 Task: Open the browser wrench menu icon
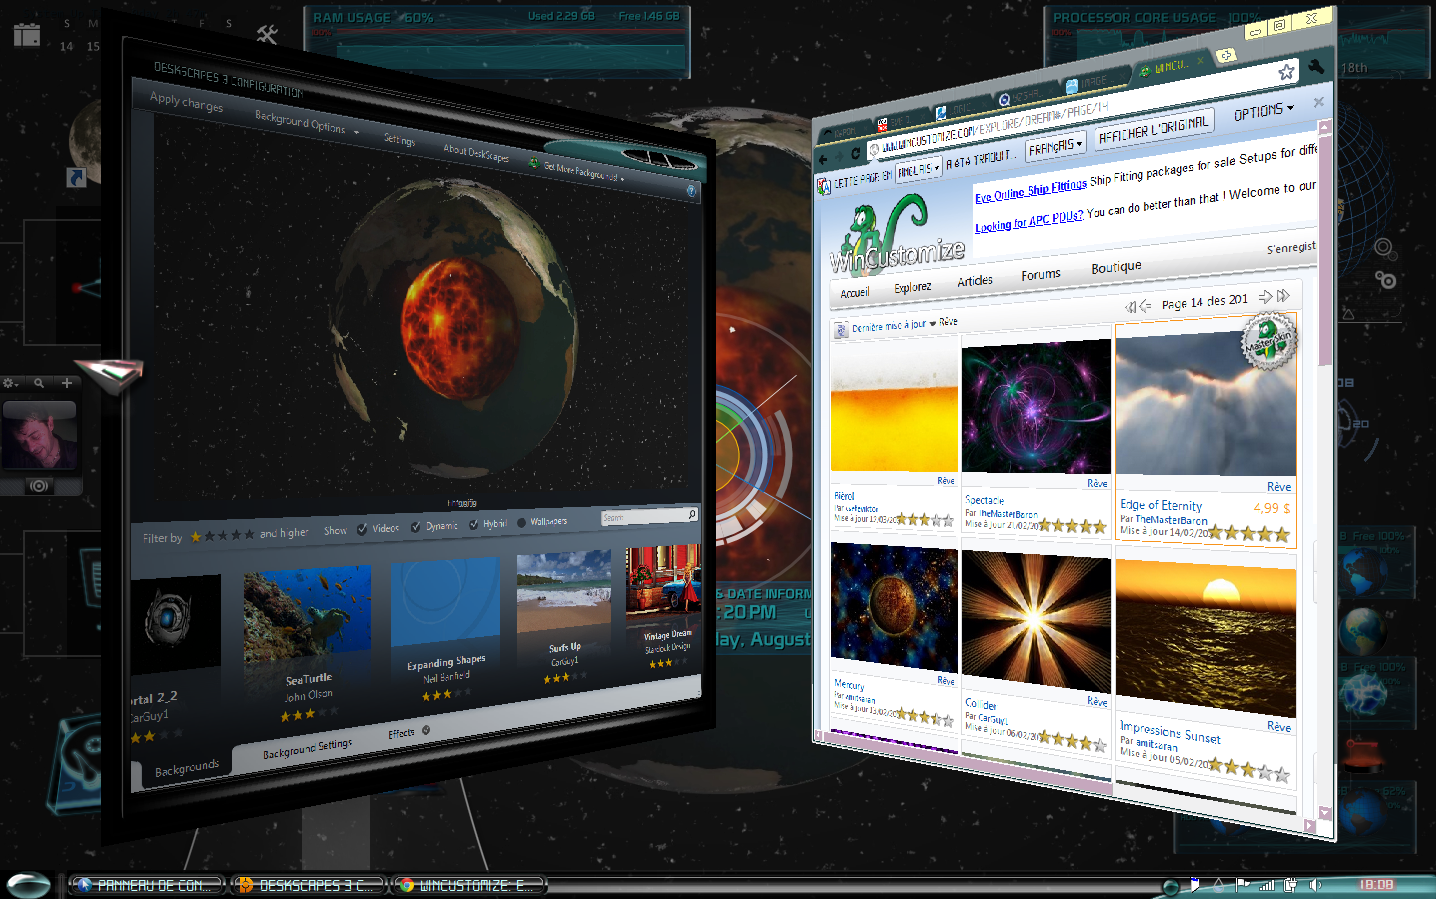click(x=1316, y=66)
